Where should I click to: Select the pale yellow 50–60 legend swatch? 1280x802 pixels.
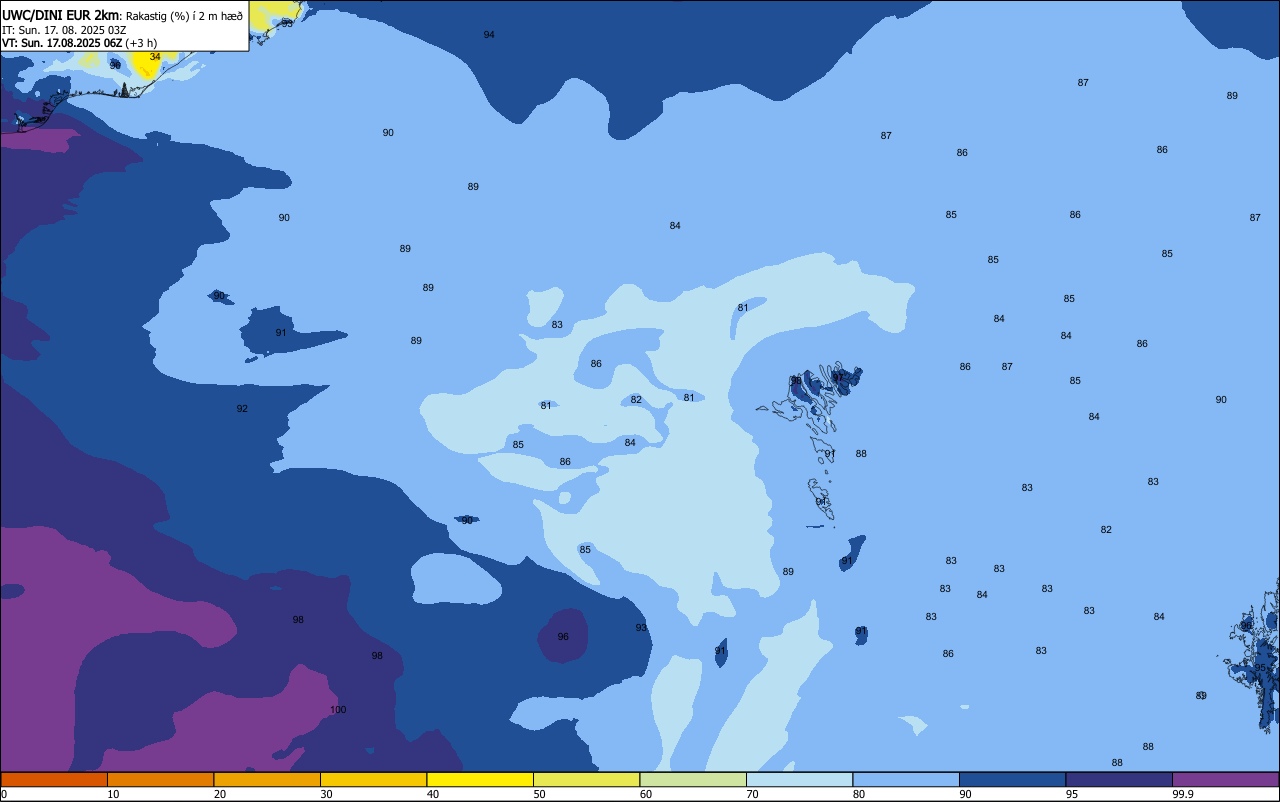click(x=586, y=779)
